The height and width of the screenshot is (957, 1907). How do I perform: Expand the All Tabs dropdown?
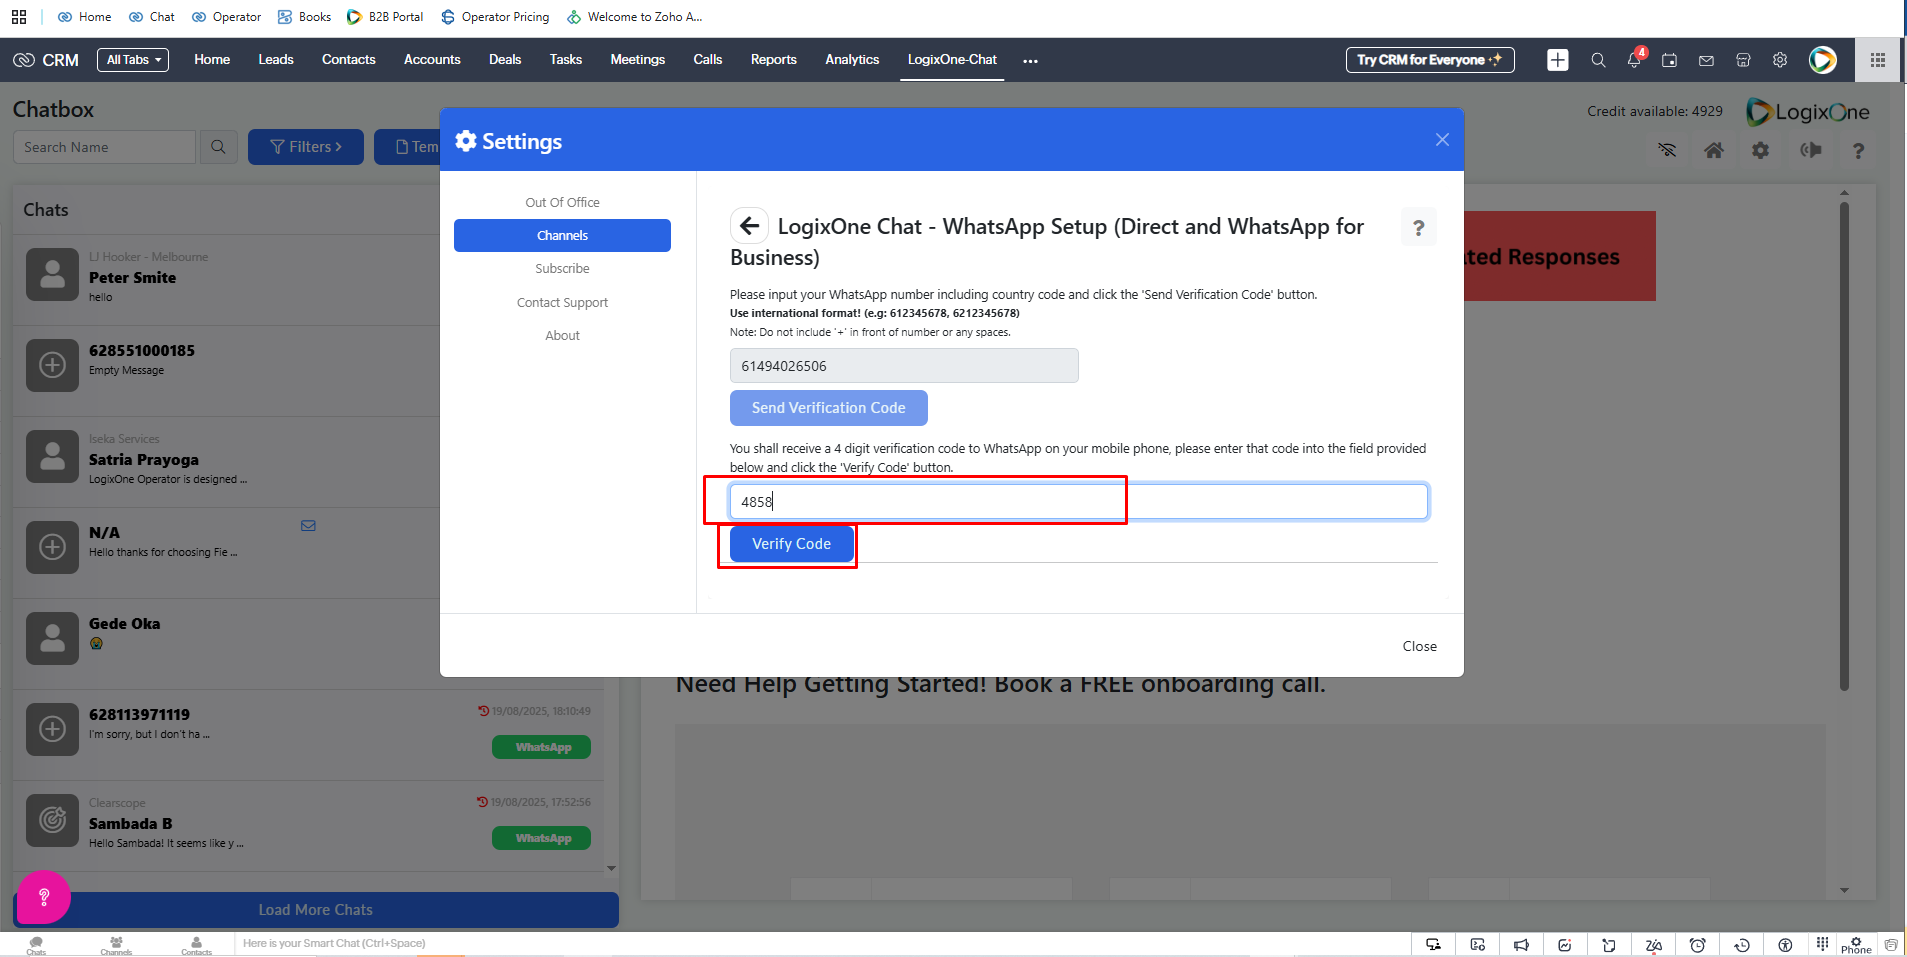(133, 60)
